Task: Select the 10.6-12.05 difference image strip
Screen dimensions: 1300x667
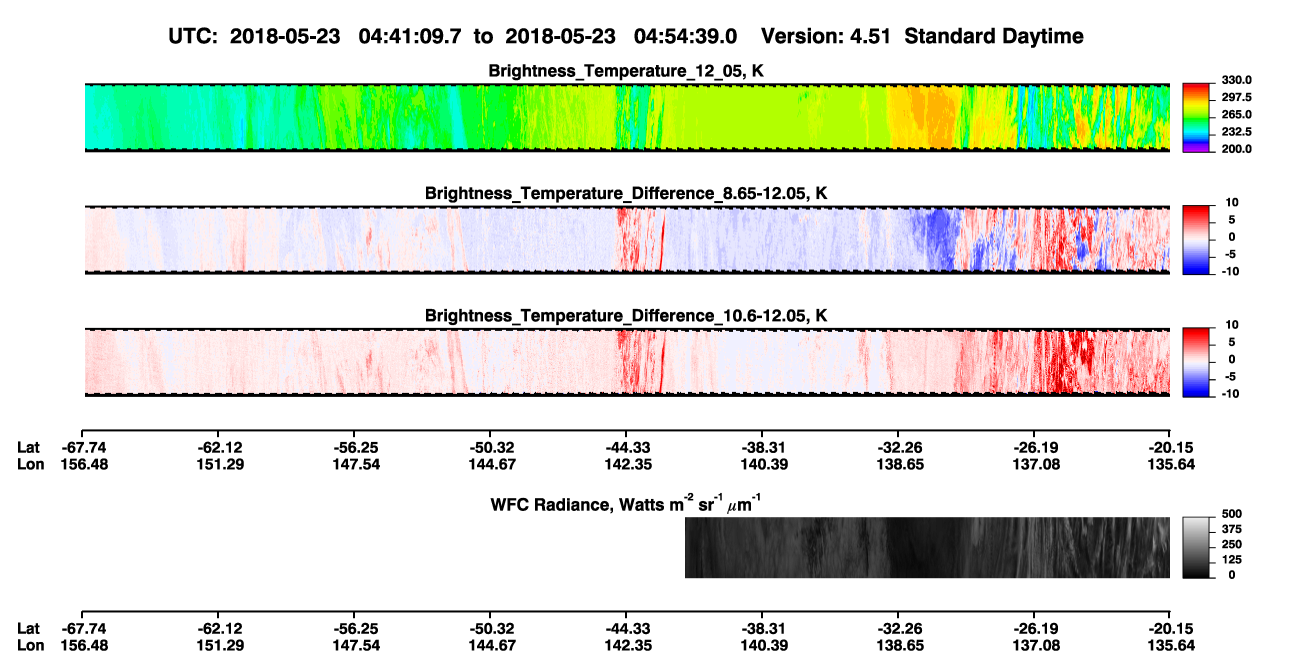Action: point(627,362)
